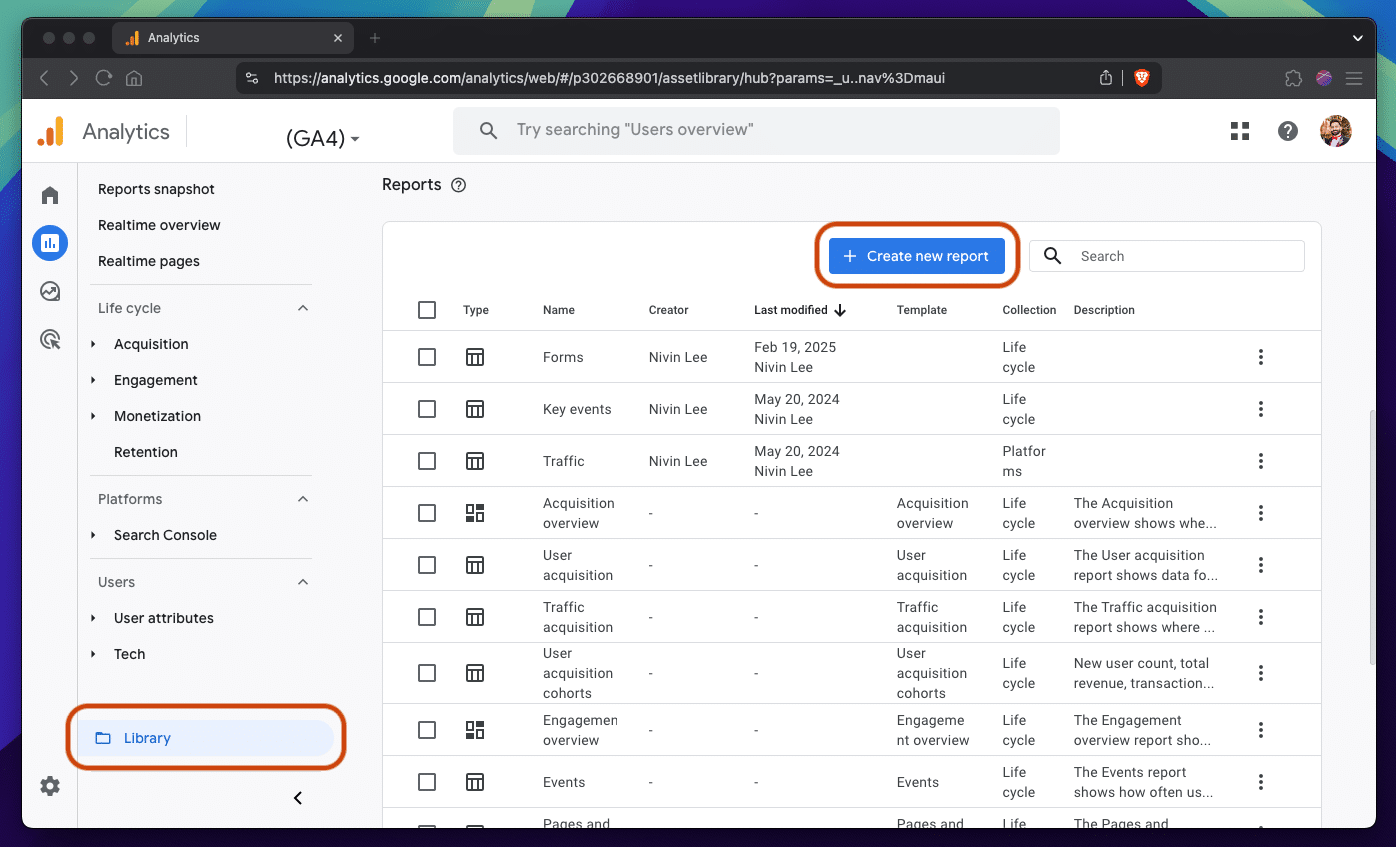This screenshot has height=847, width=1396.
Task: Click the browser home icon
Action: (x=134, y=78)
